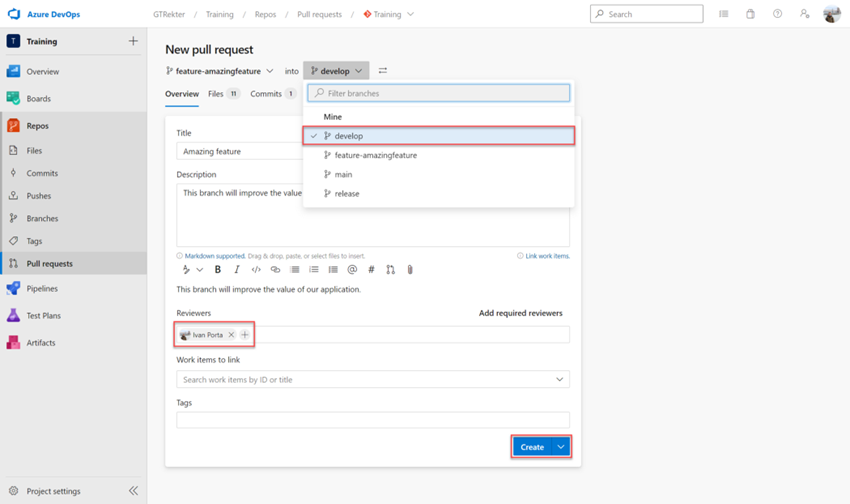Reference a pull request icon in toolbar
Image resolution: width=850 pixels, height=504 pixels.
click(390, 270)
